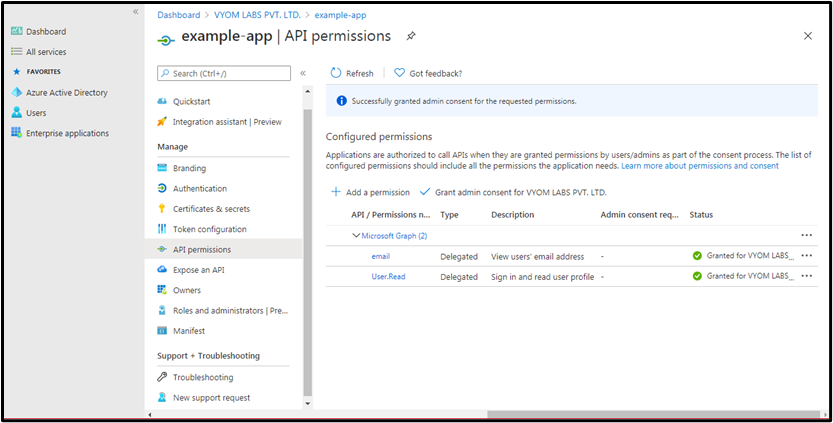Click the Dashboard icon in sidebar

click(16, 32)
